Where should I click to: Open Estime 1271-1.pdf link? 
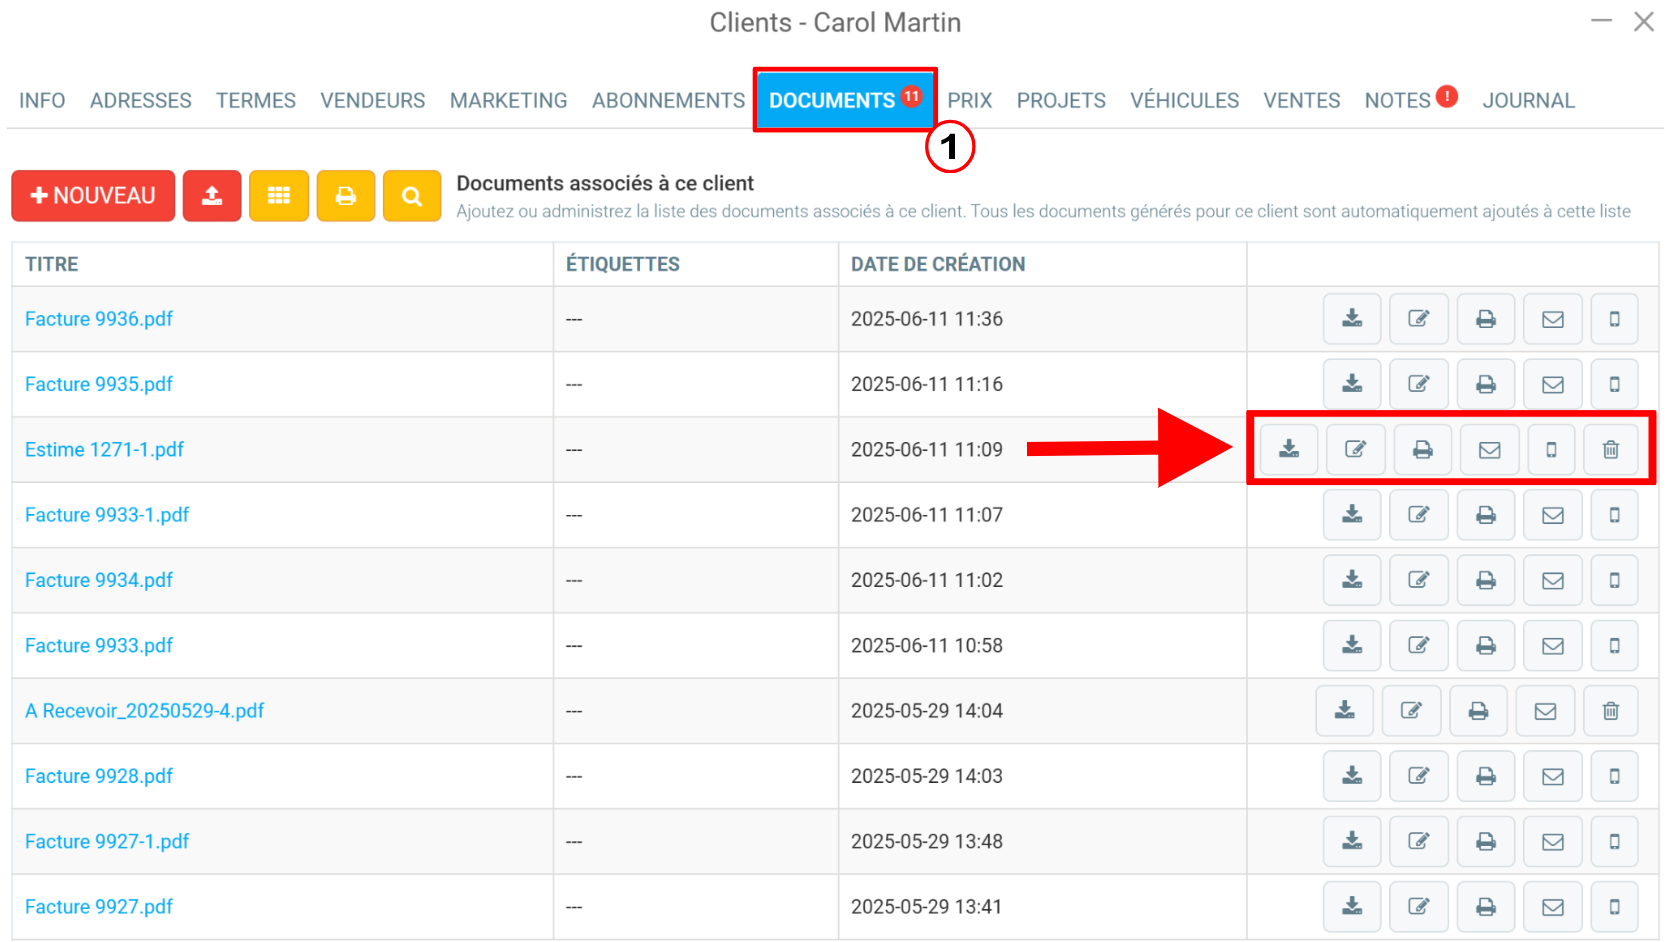[x=105, y=450]
